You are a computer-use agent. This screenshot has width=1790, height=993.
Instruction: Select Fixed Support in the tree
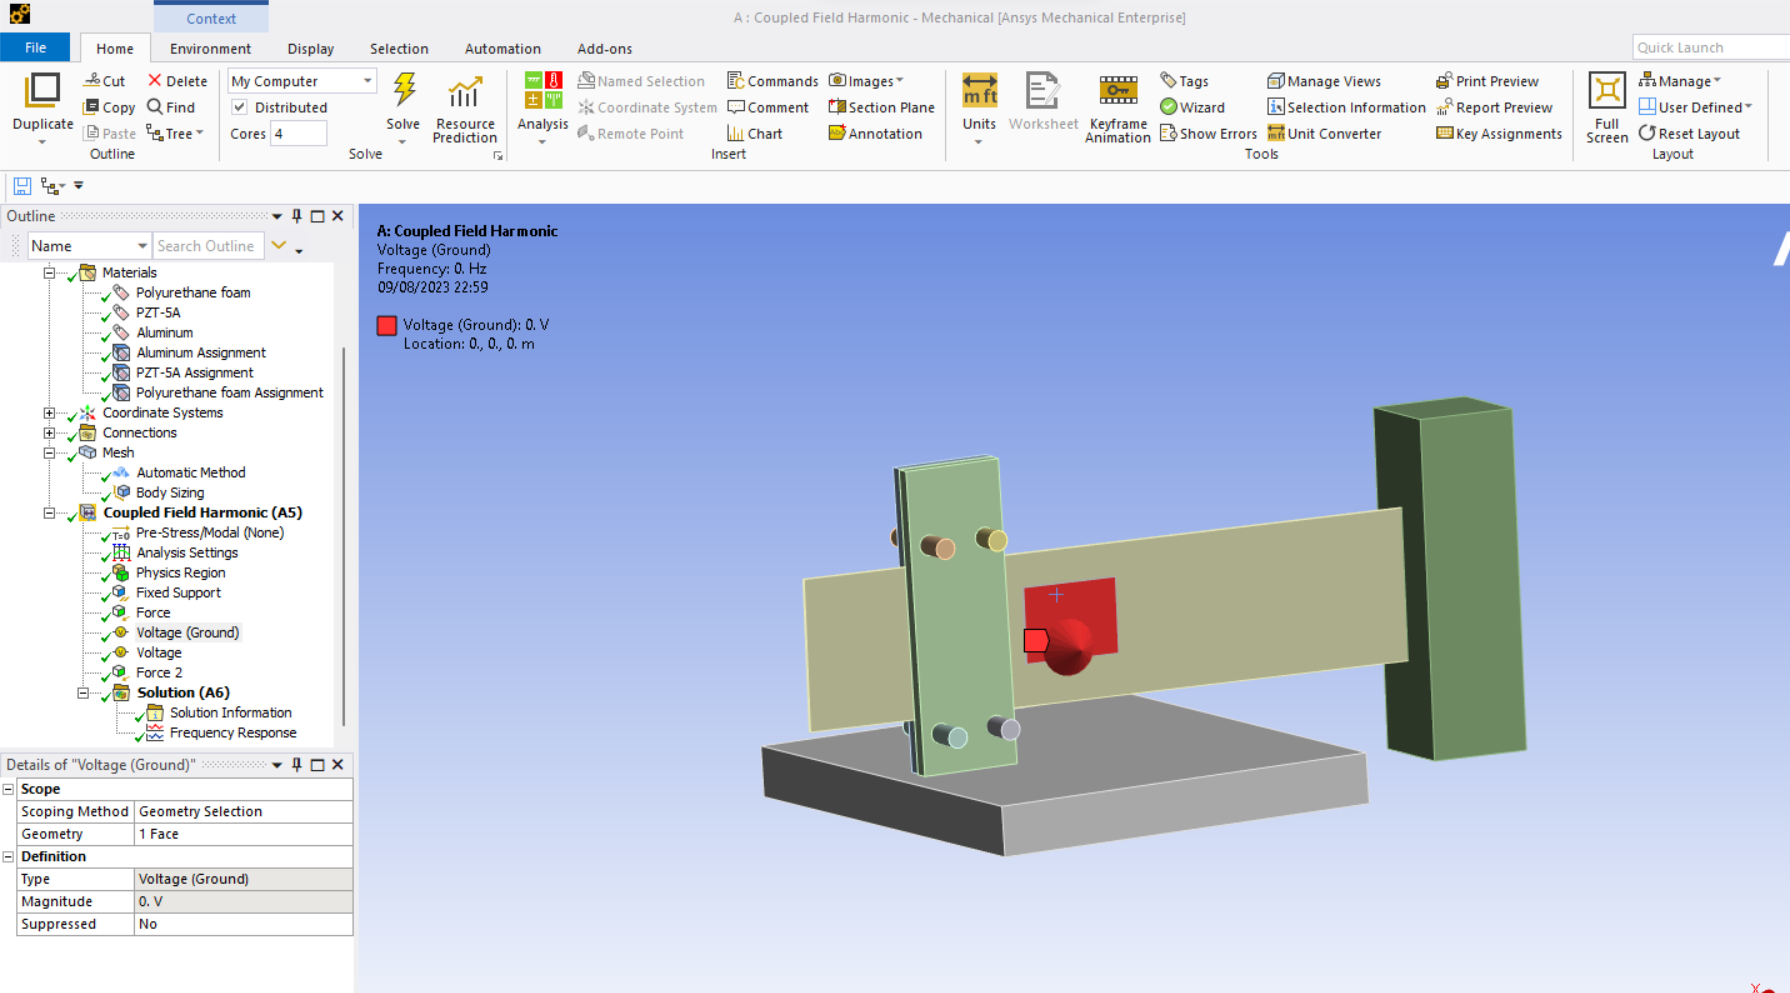(x=178, y=592)
